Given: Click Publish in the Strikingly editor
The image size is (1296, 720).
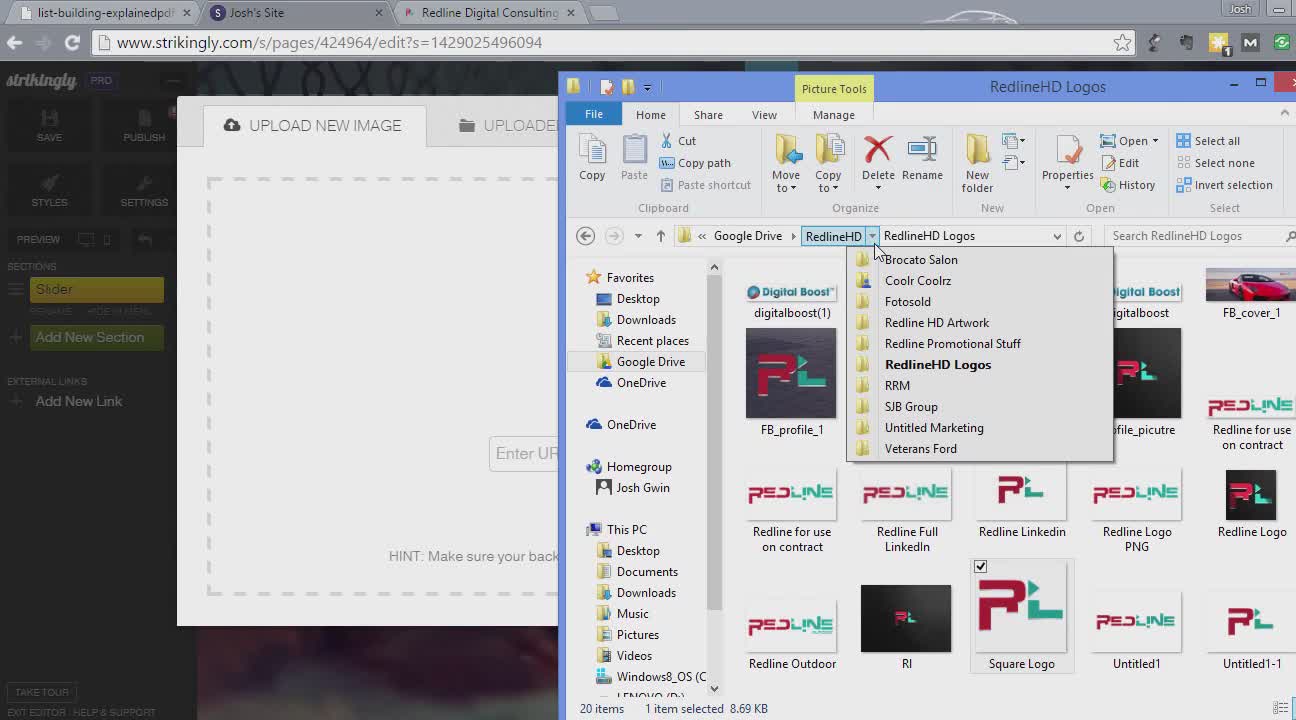Looking at the screenshot, I should [x=144, y=126].
